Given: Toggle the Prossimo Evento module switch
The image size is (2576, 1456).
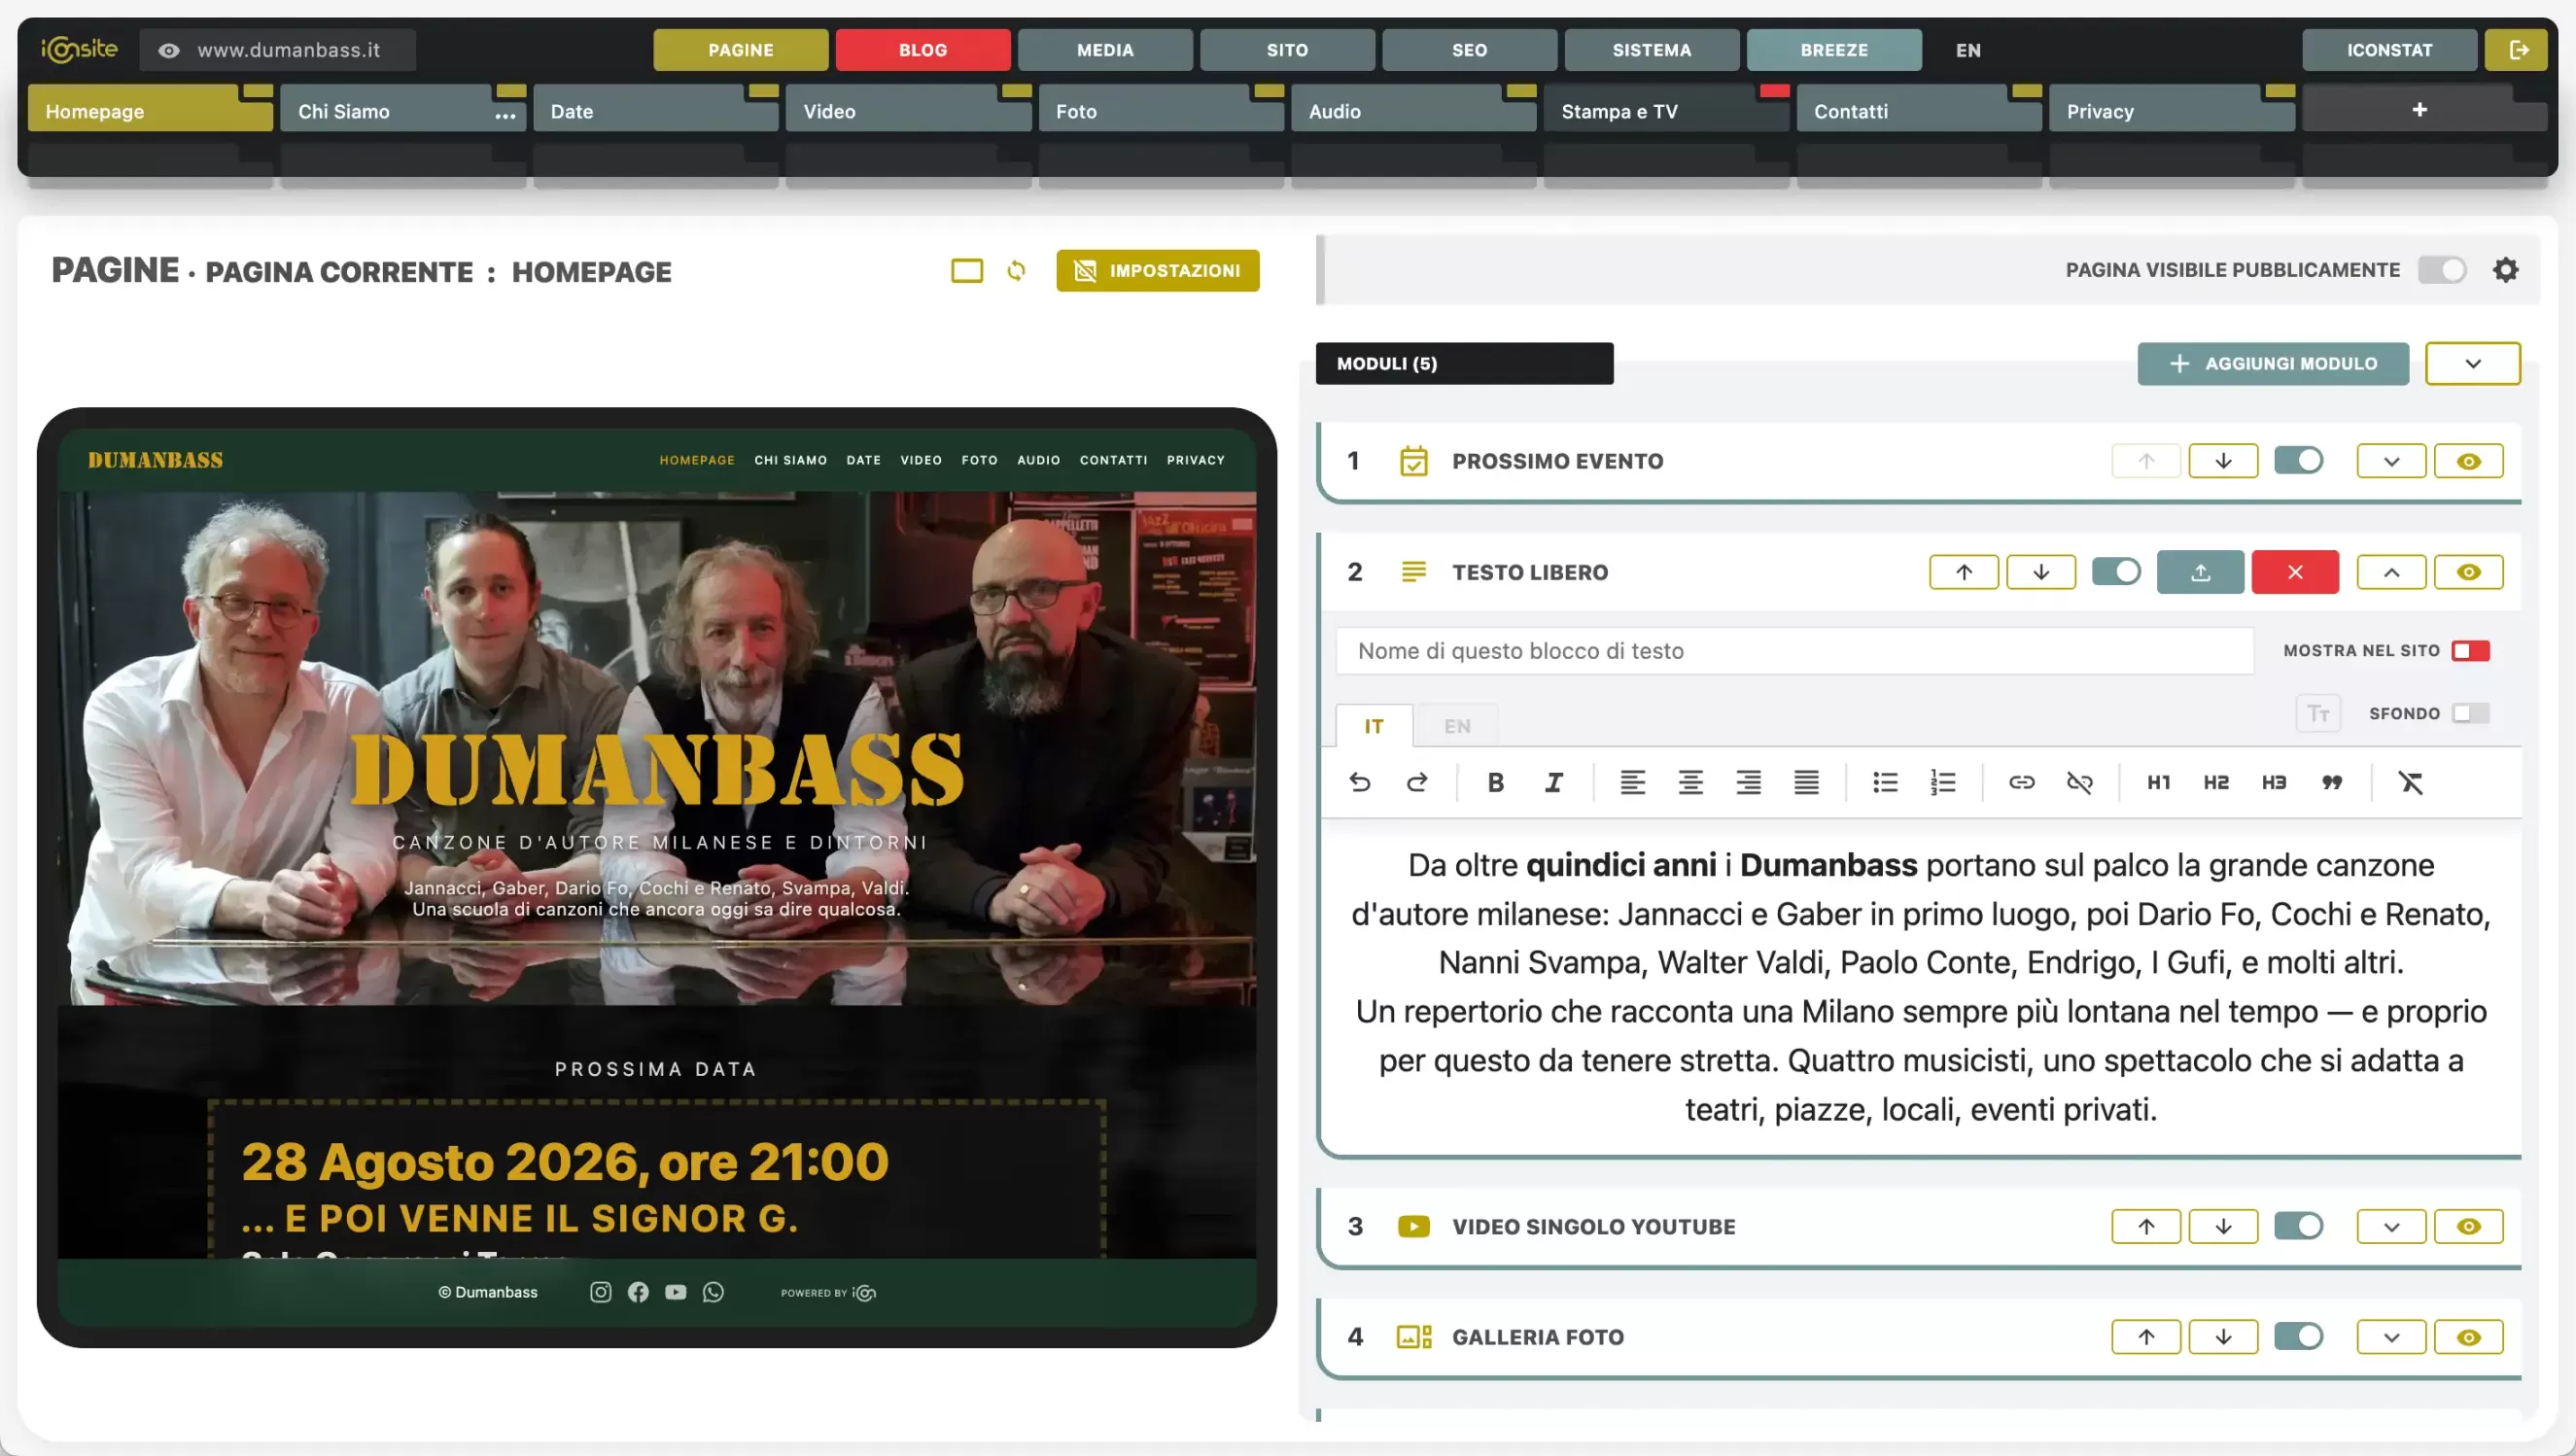Looking at the screenshot, I should click(2299, 460).
